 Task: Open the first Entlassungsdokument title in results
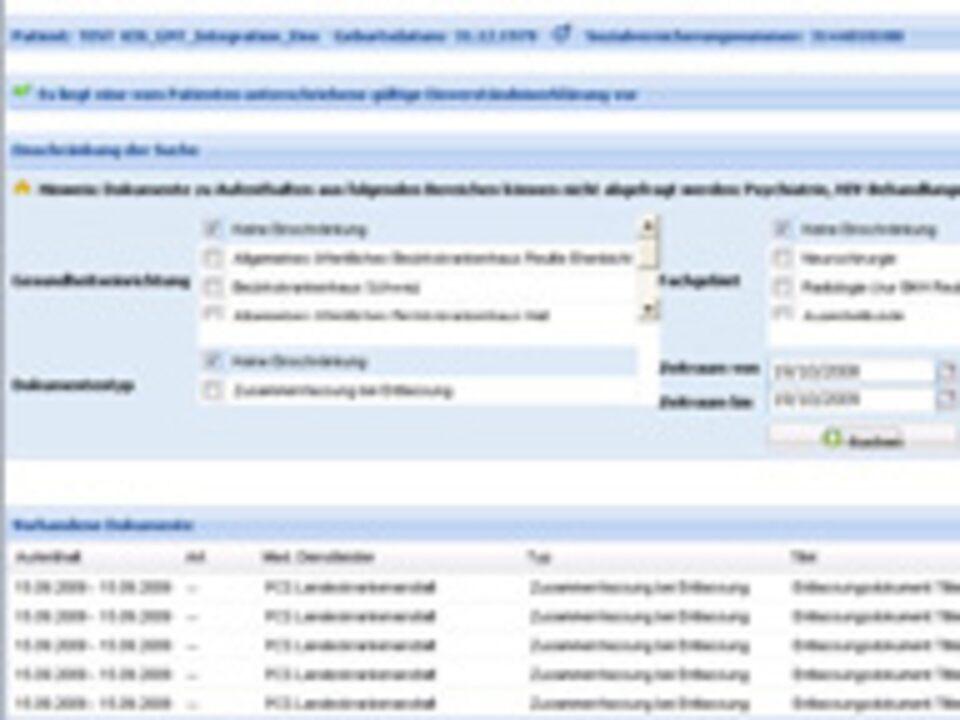(x=870, y=587)
